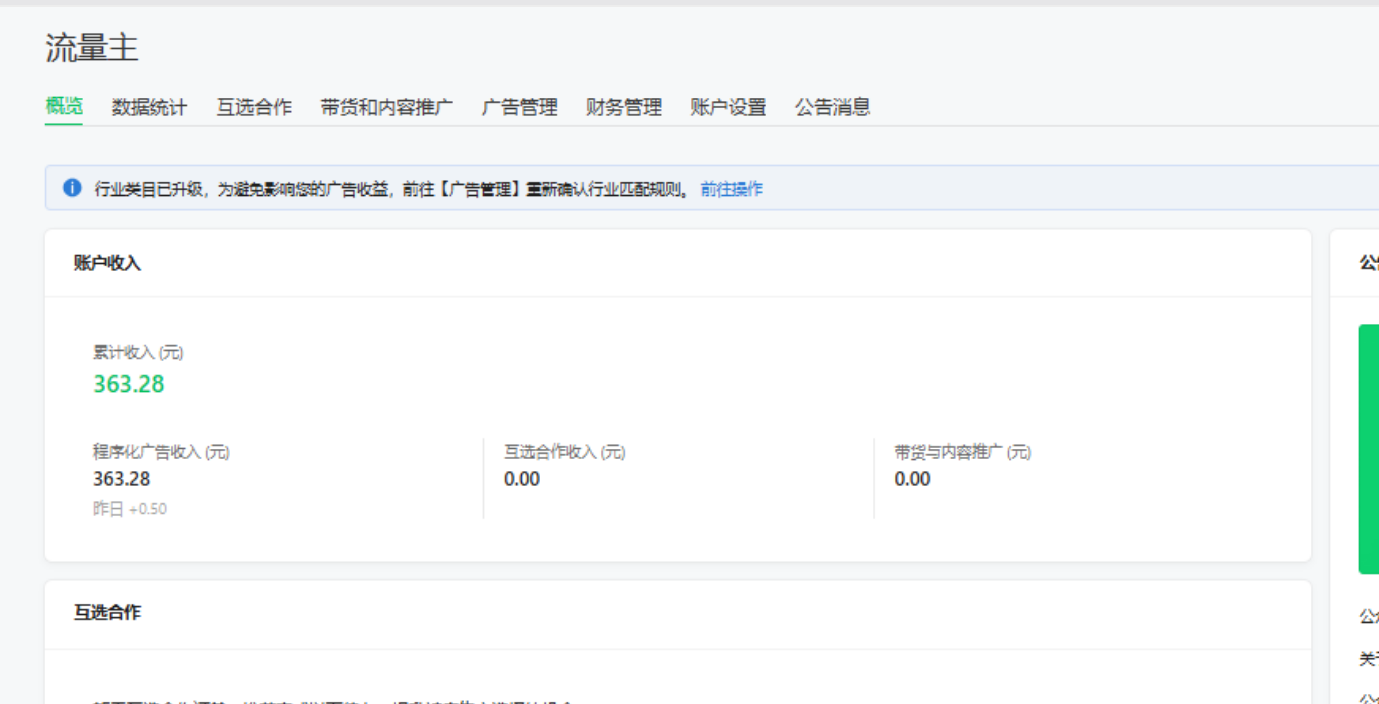Click the 流量主 page title

click(92, 49)
